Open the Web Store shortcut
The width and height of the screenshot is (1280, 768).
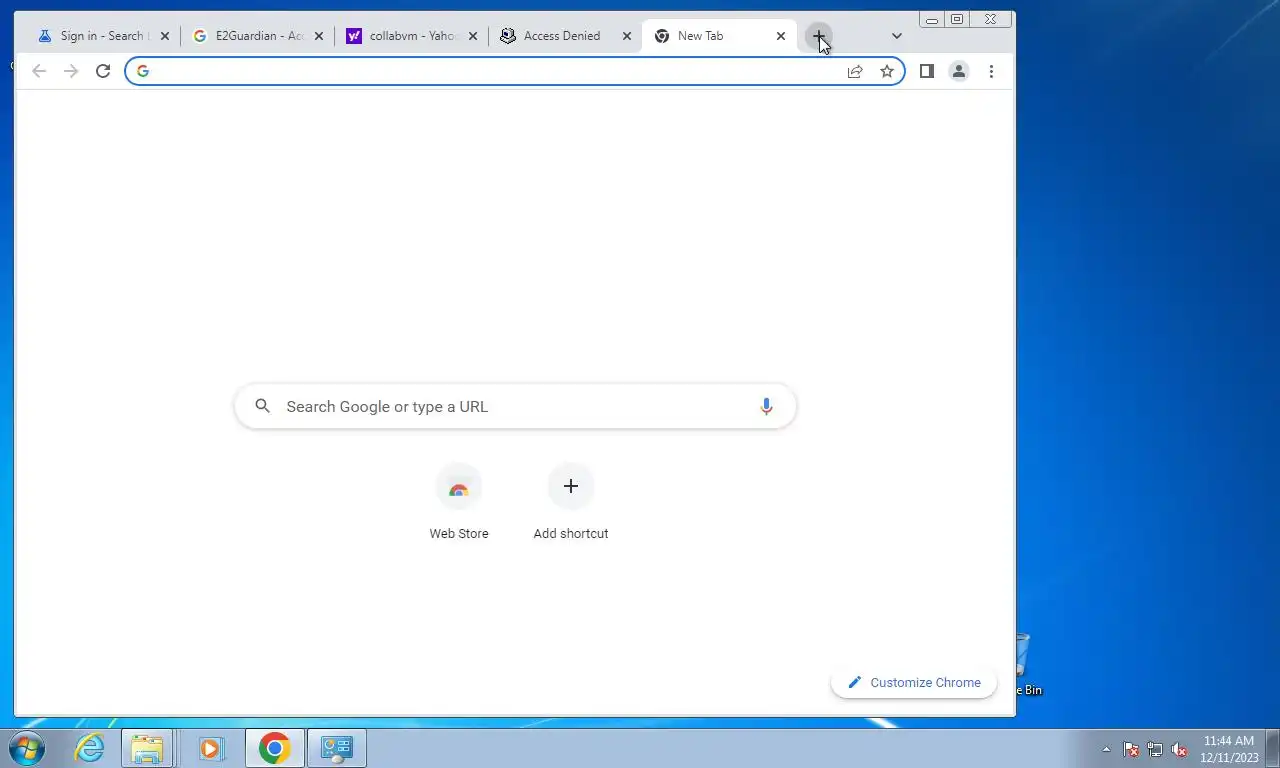point(459,502)
